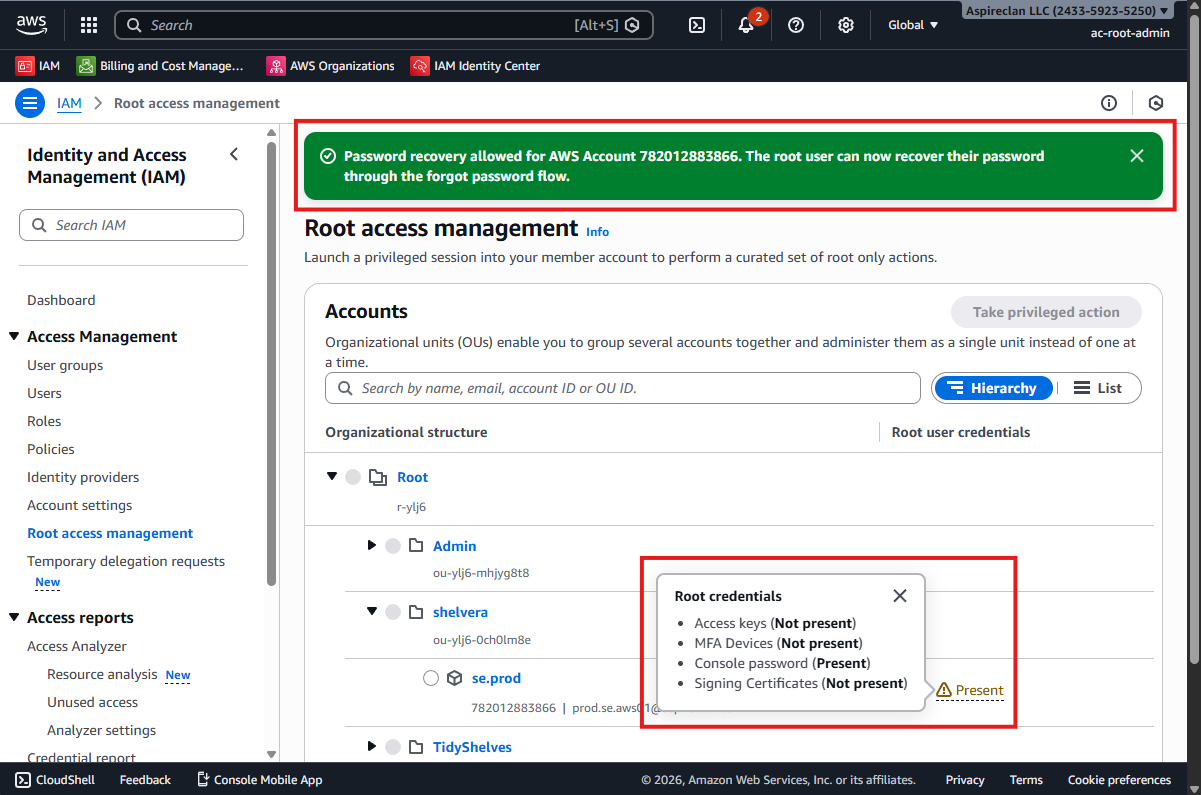Go to Roles in sidebar

tap(44, 421)
